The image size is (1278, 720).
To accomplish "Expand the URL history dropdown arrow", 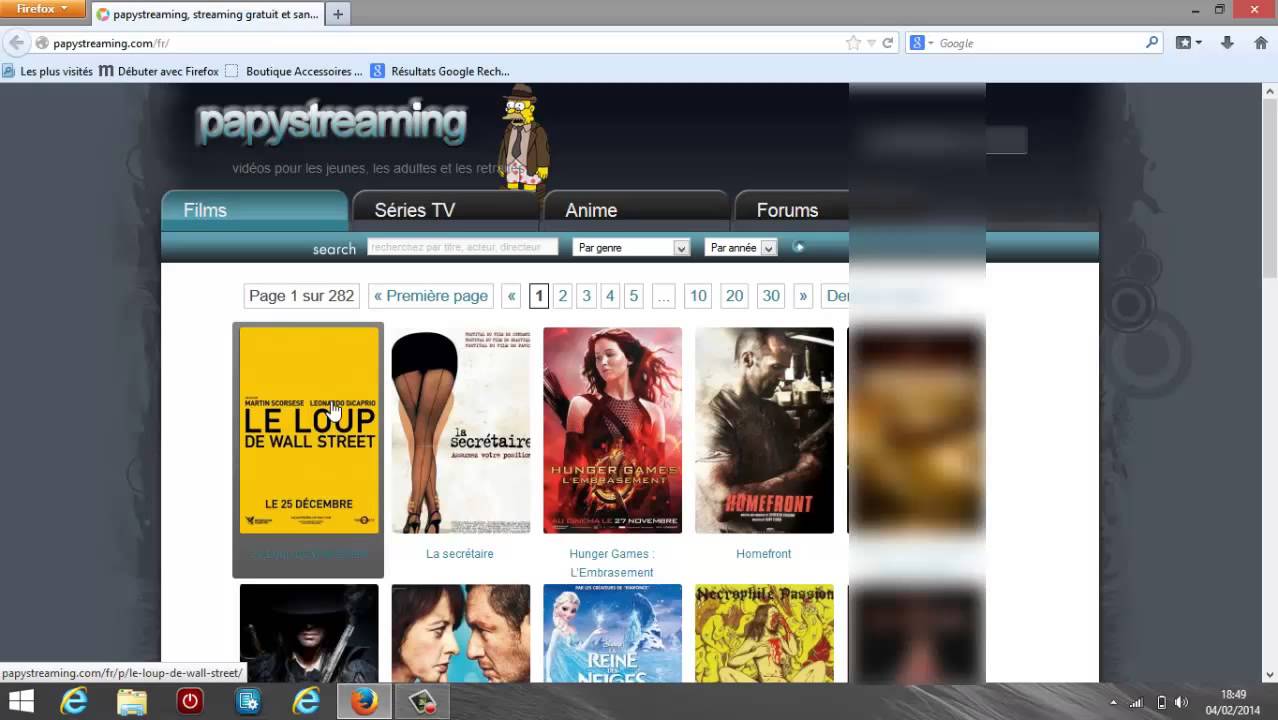I will (x=871, y=43).
